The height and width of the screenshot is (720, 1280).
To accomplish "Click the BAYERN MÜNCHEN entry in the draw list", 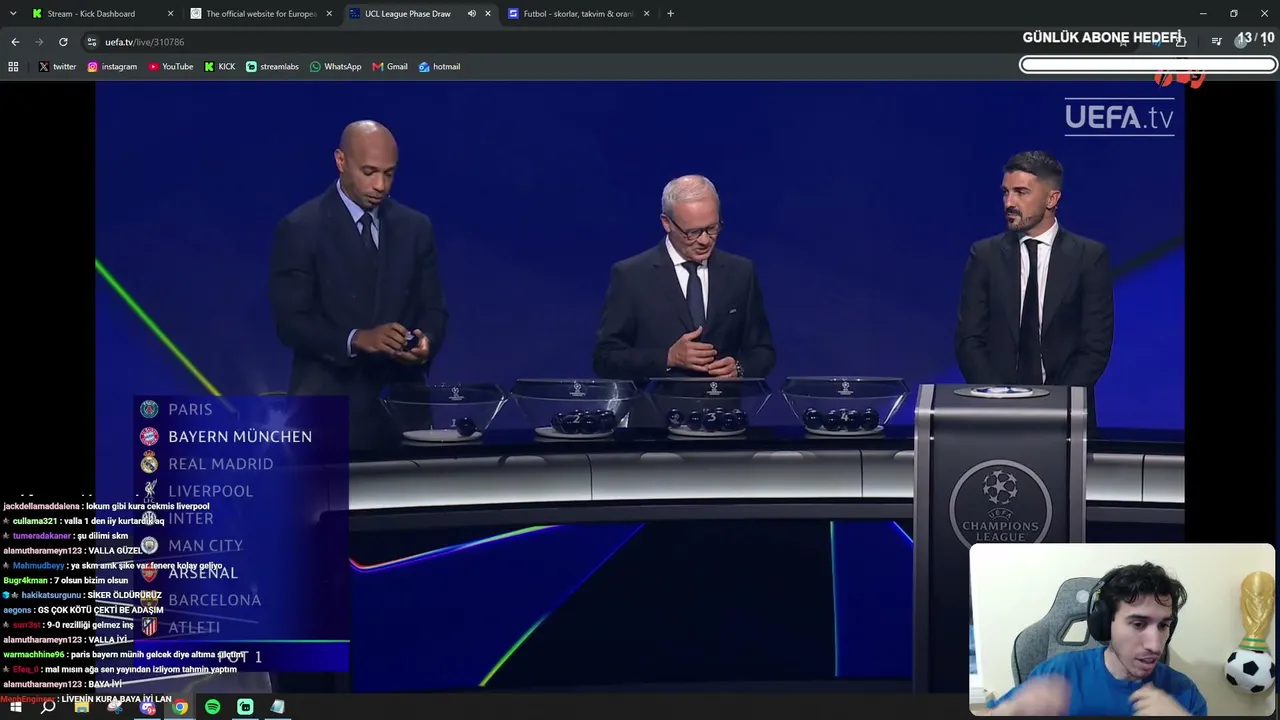I will pos(240,437).
